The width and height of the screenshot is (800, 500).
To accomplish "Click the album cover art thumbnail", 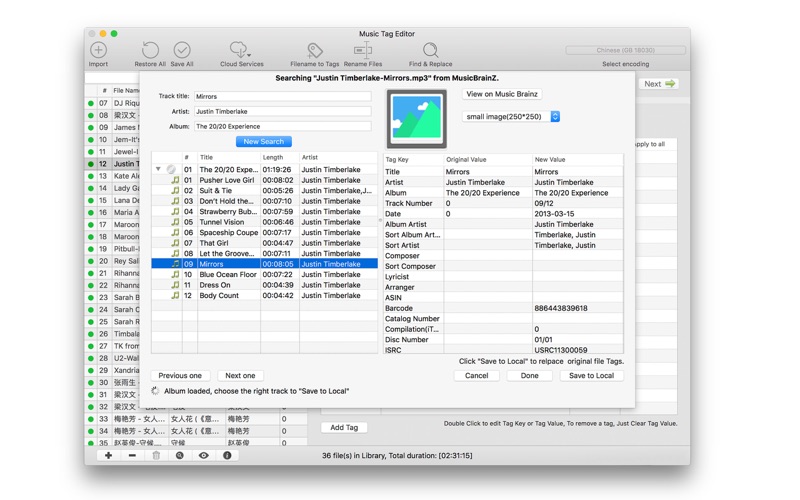I will point(417,119).
